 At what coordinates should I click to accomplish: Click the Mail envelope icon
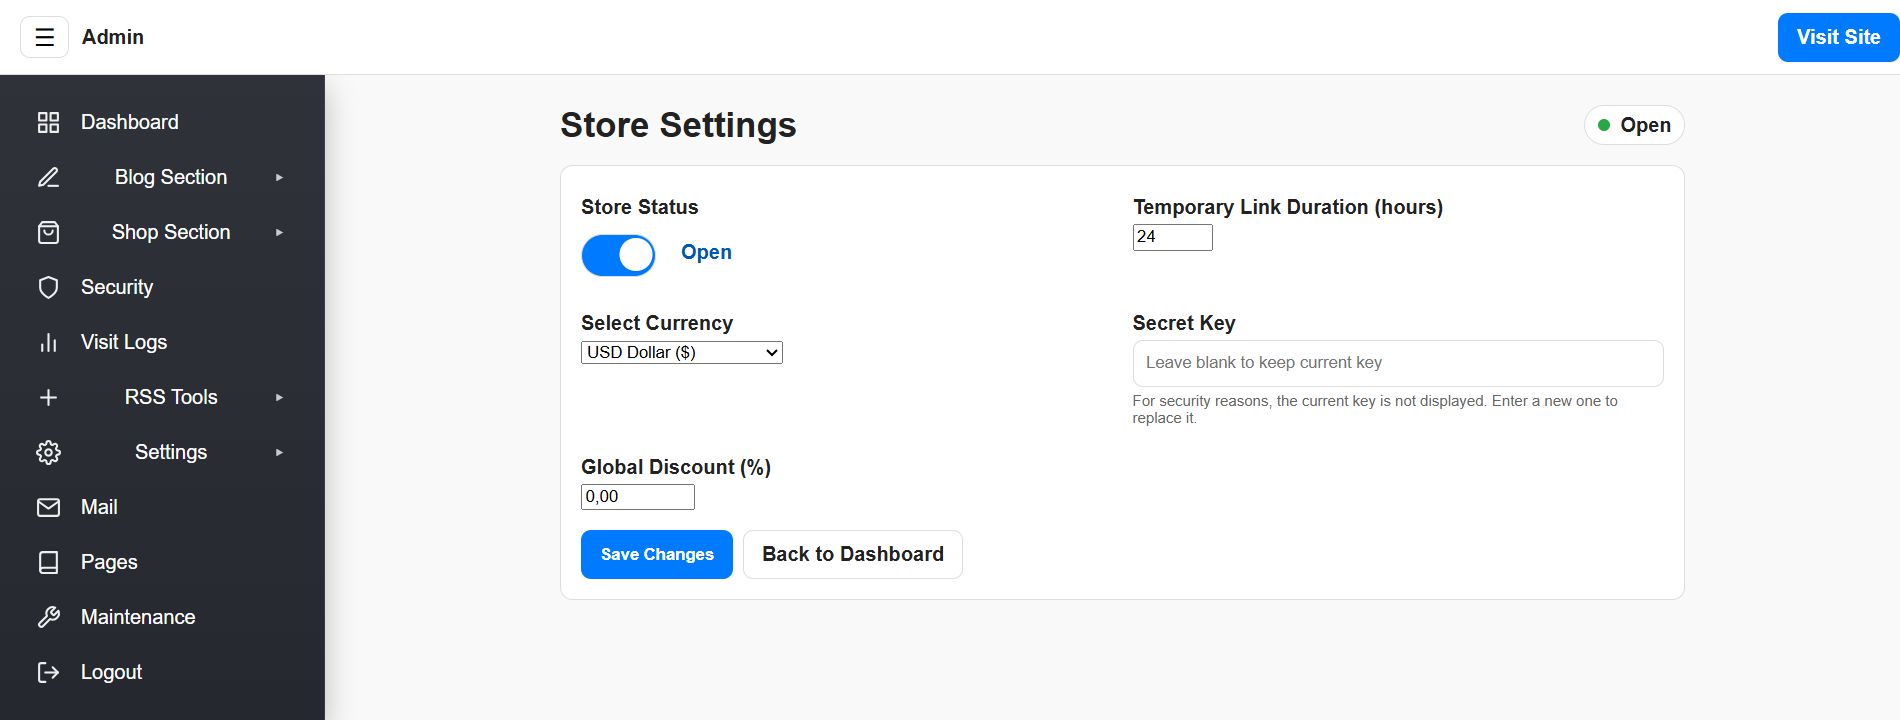48,507
